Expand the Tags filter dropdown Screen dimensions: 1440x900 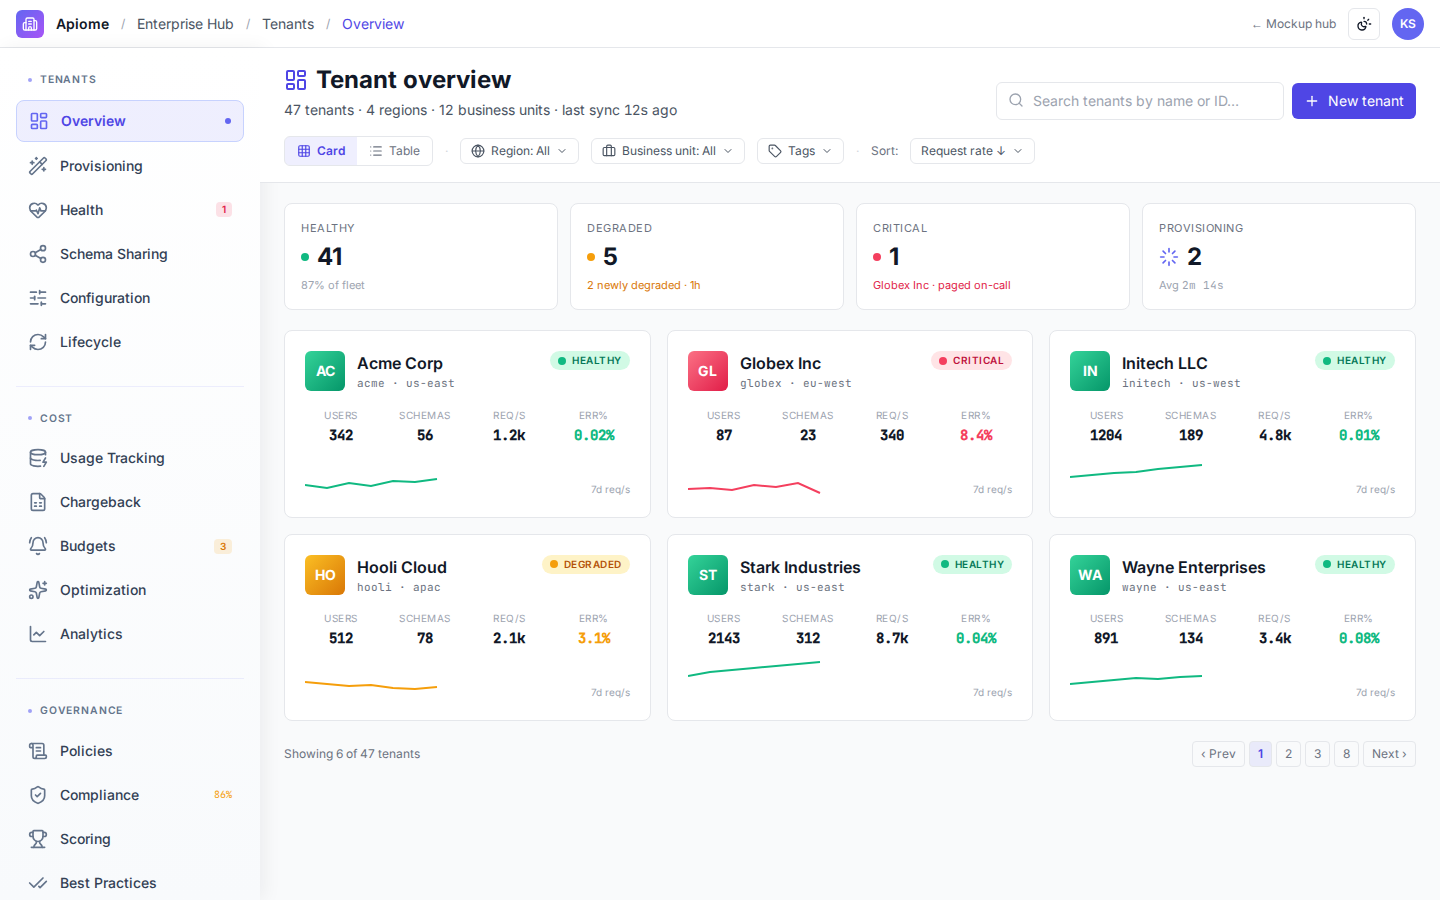[800, 151]
